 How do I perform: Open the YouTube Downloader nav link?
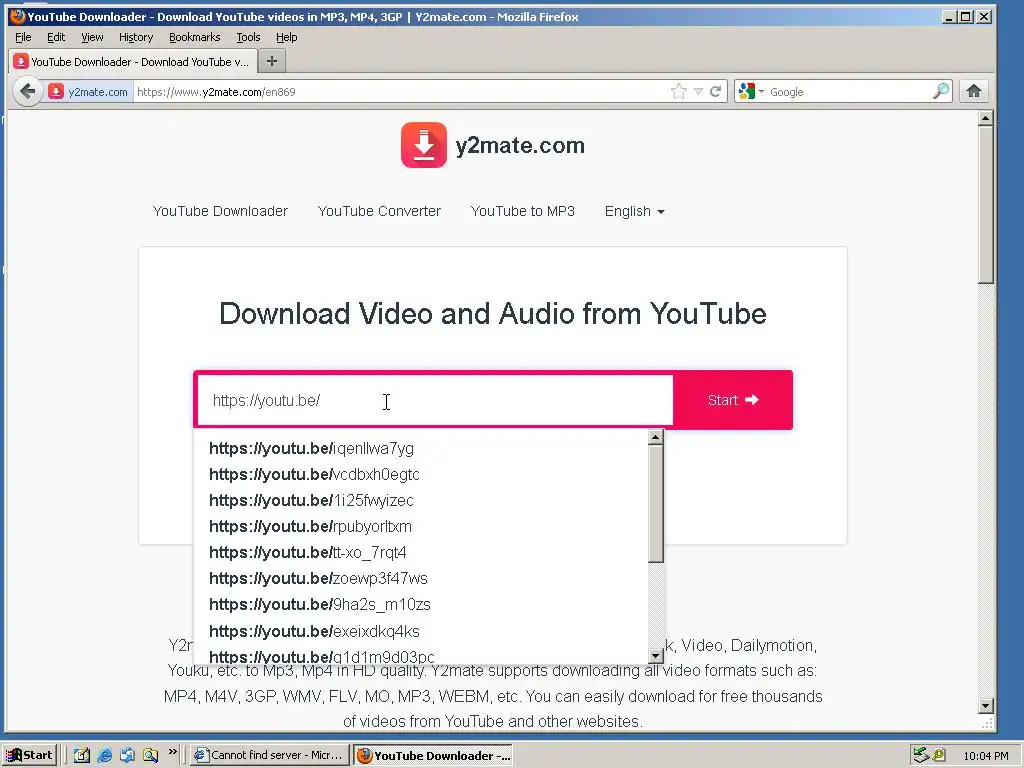220,212
